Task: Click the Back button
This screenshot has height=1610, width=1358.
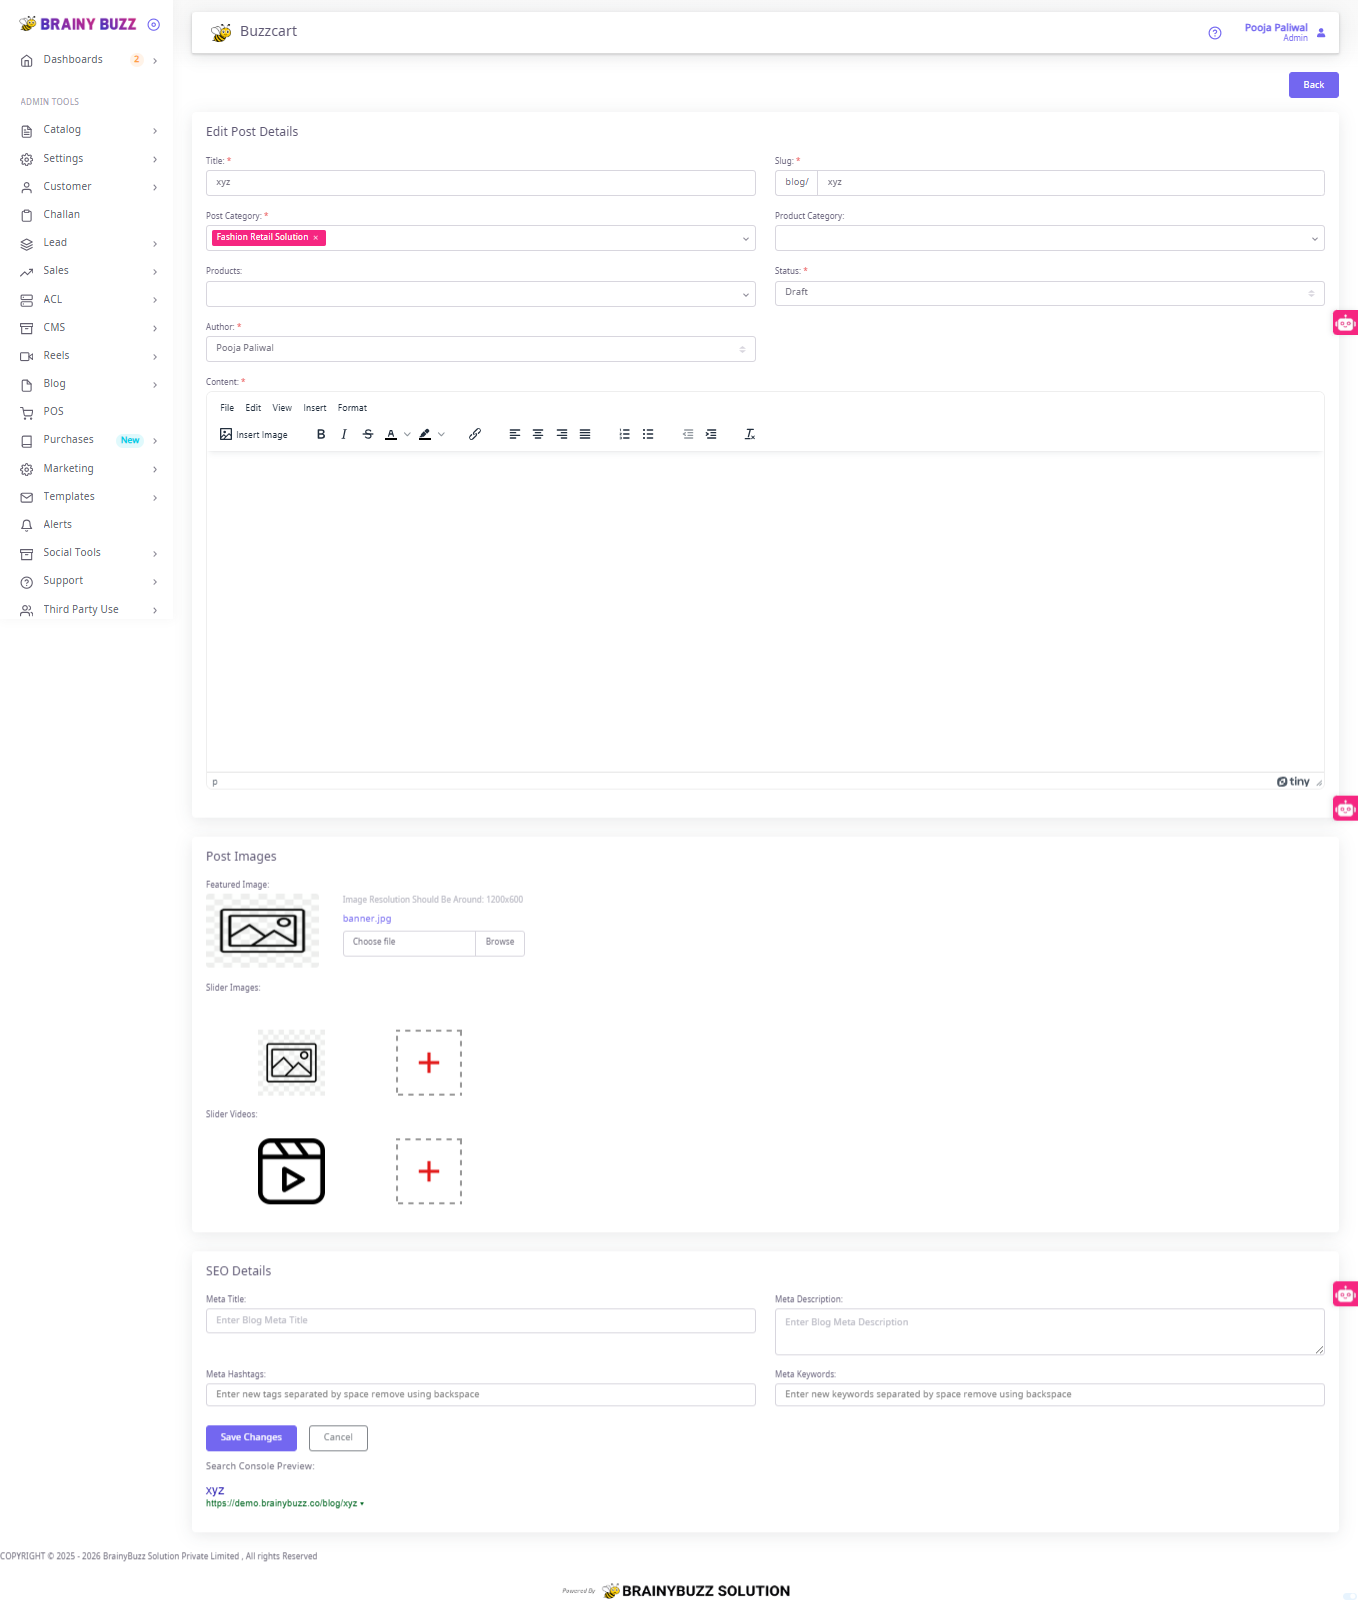Action: coord(1313,85)
